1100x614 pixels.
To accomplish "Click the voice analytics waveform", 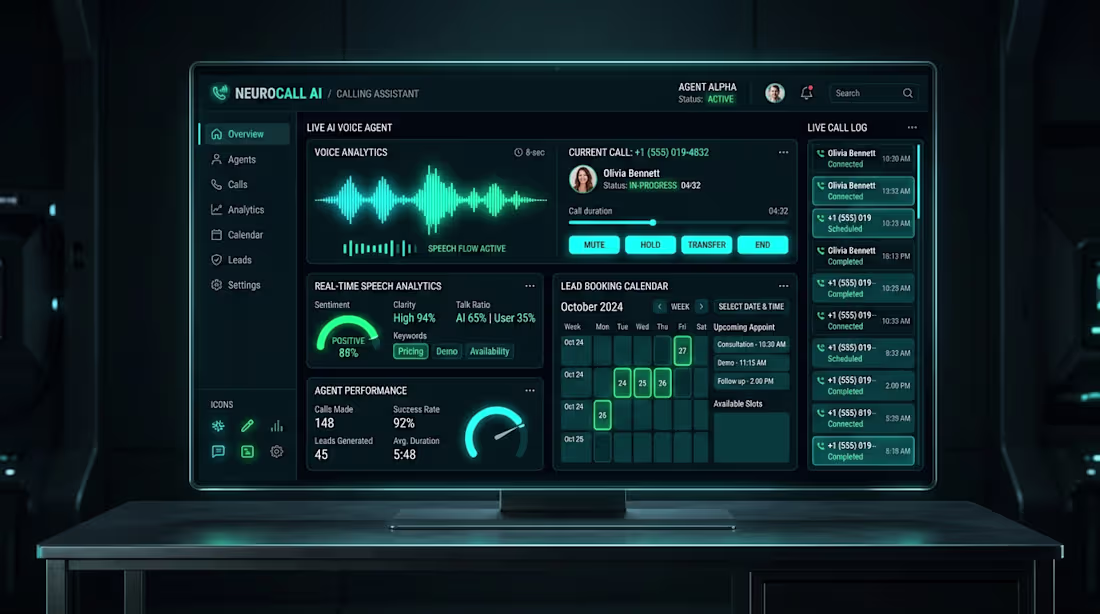I will [x=430, y=200].
